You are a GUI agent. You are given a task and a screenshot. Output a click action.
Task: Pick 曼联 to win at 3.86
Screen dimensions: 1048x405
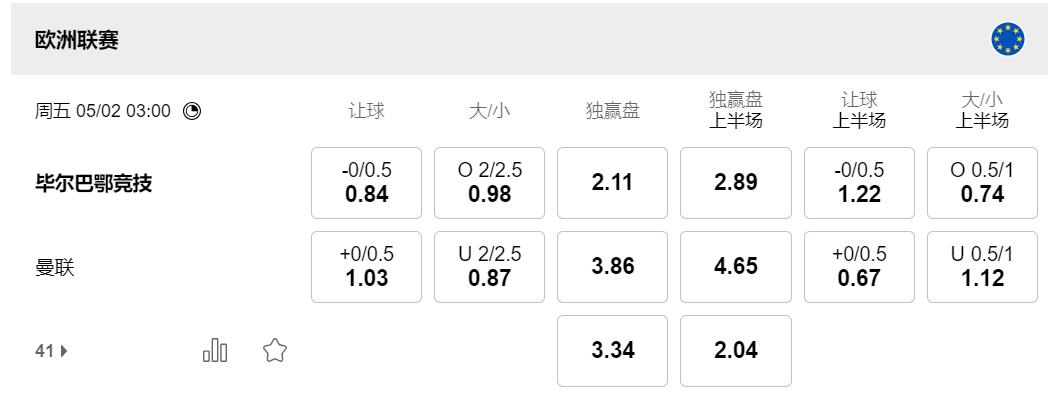(612, 267)
